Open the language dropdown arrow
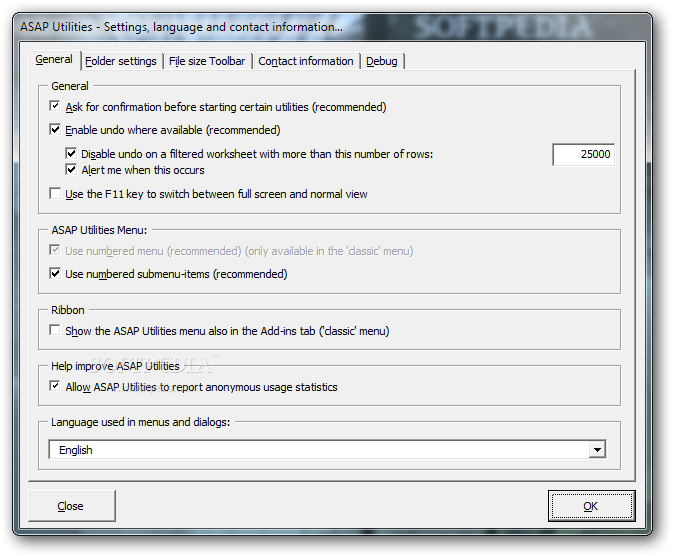Screen dimensions: 673x556 coord(597,450)
